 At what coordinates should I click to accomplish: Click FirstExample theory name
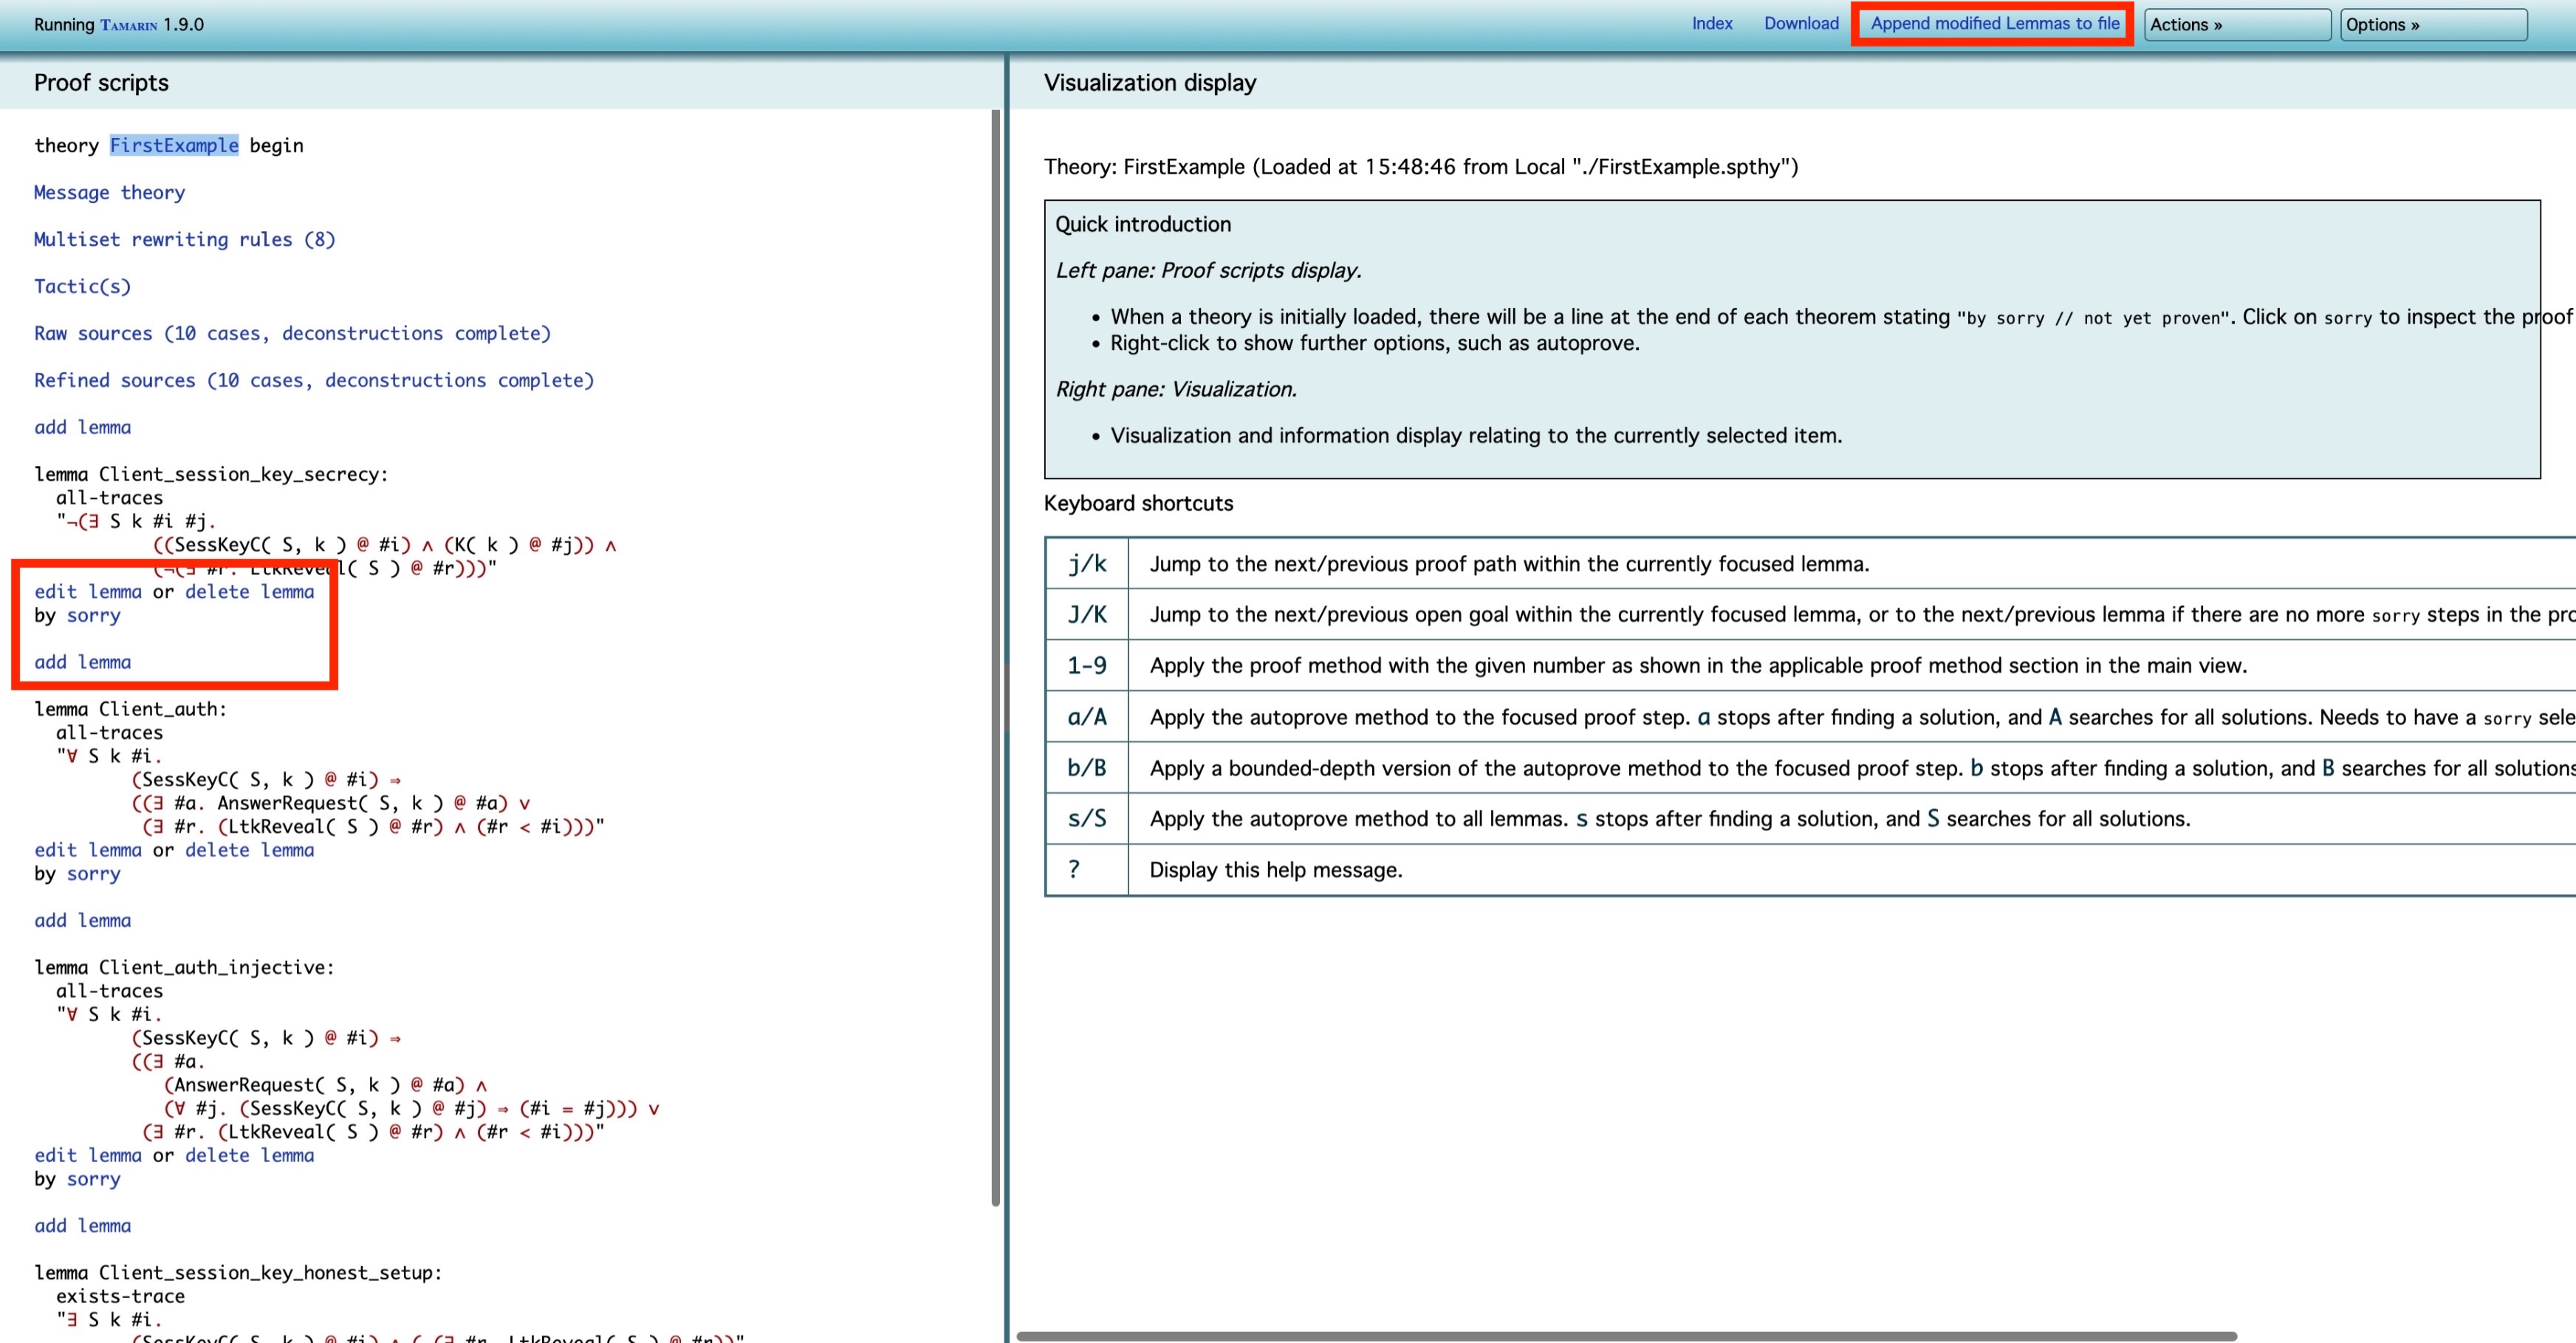(174, 145)
